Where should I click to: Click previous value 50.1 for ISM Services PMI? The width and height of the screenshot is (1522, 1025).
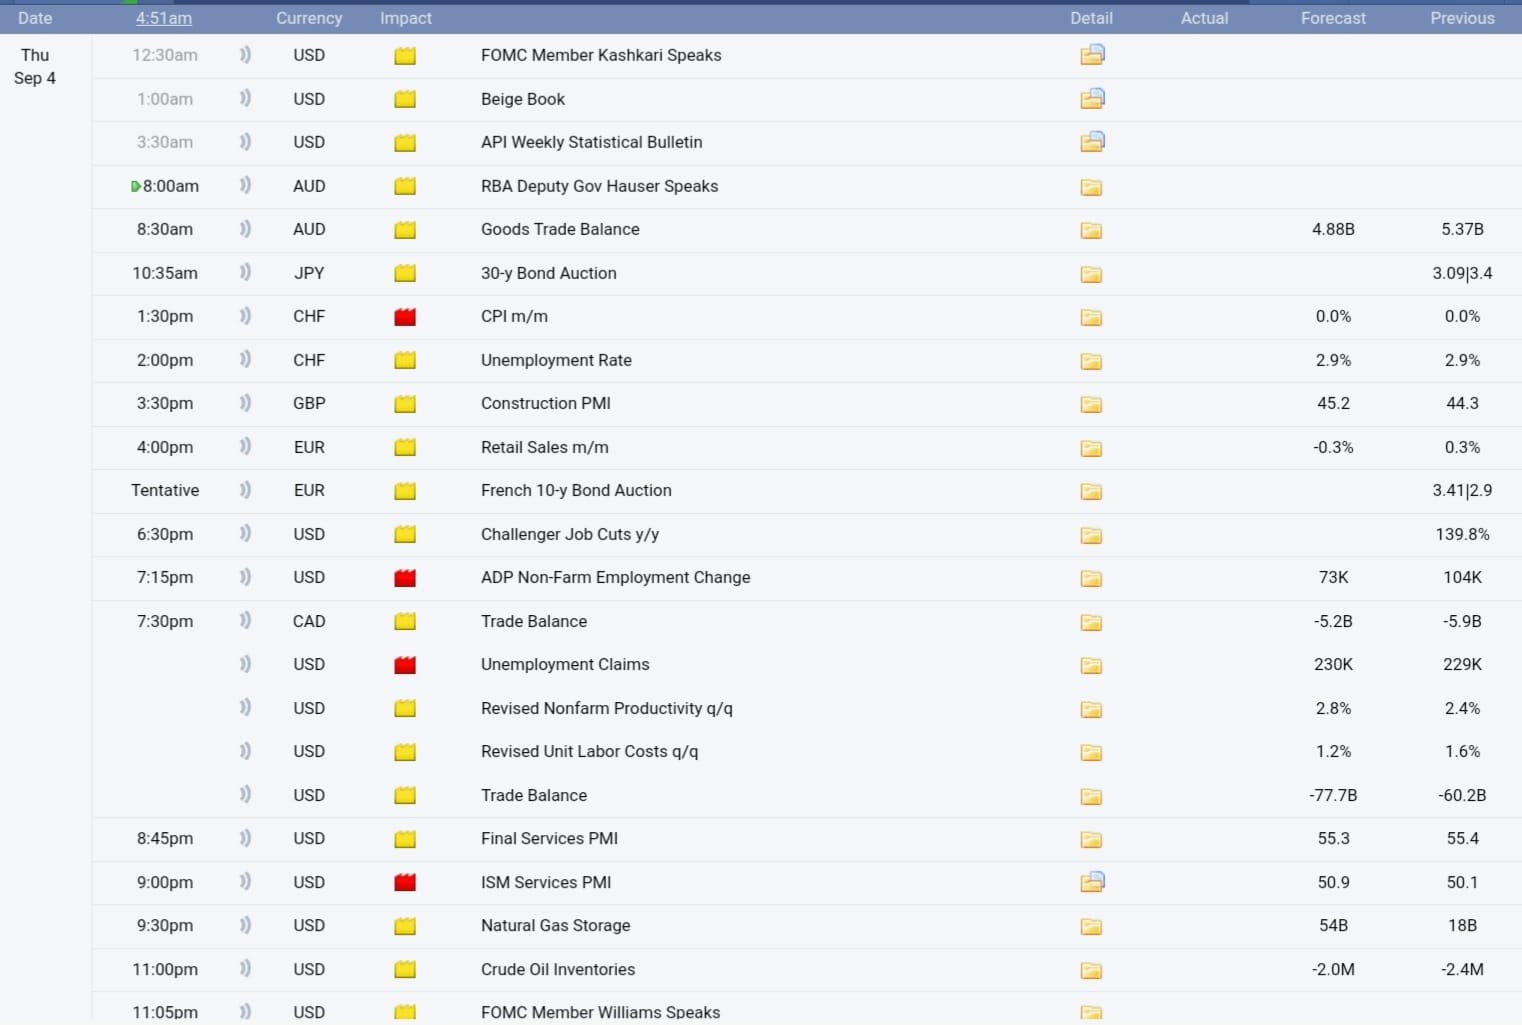[1462, 882]
